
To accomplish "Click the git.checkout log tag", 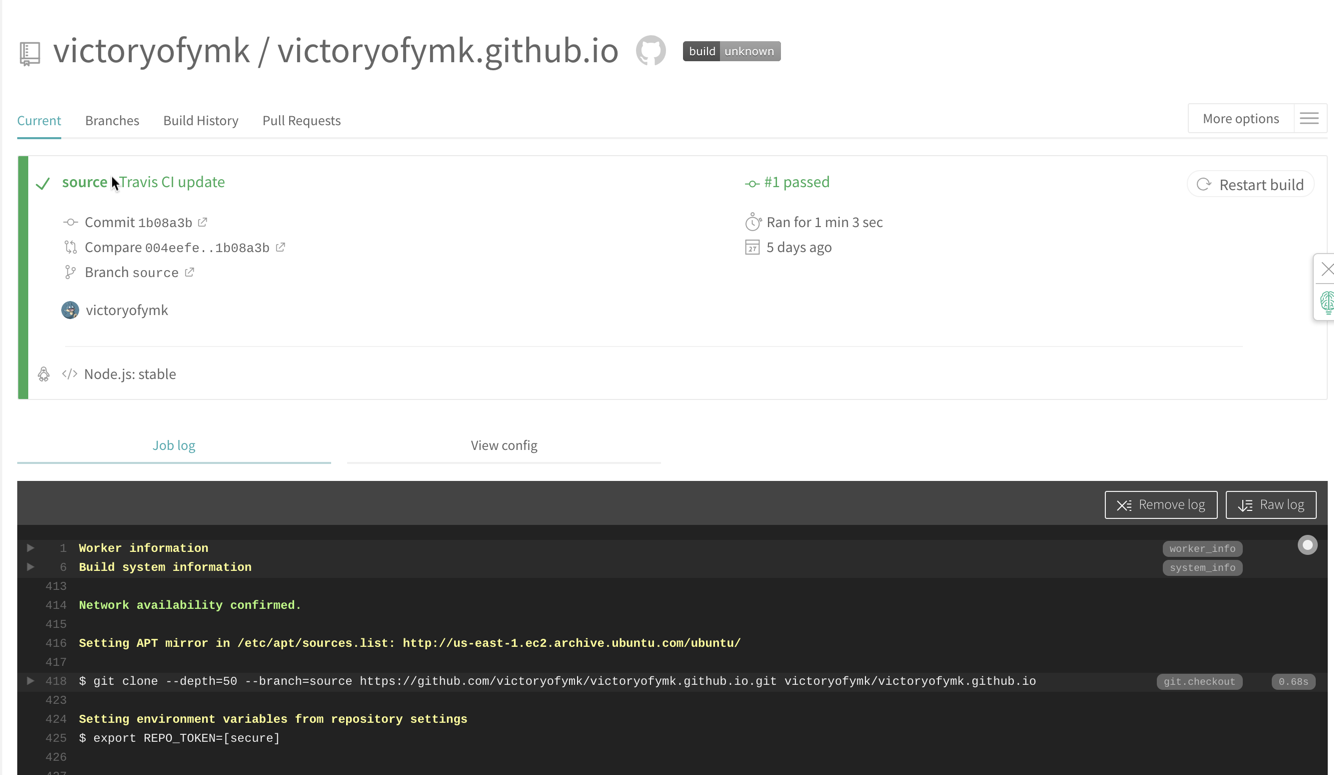I will point(1199,681).
